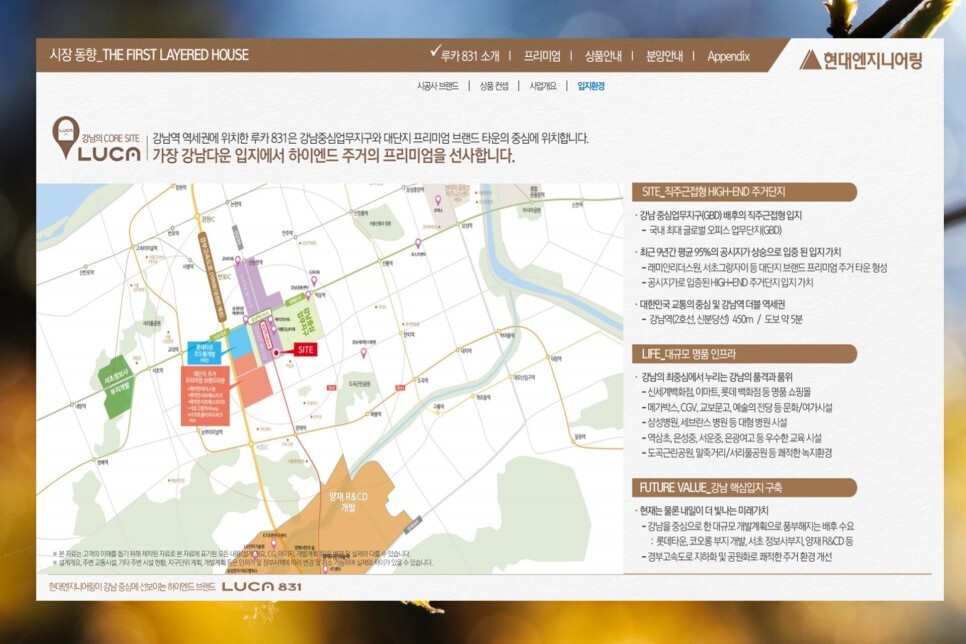Open the 루카 831 소개 menu
The image size is (966, 644).
coord(470,56)
